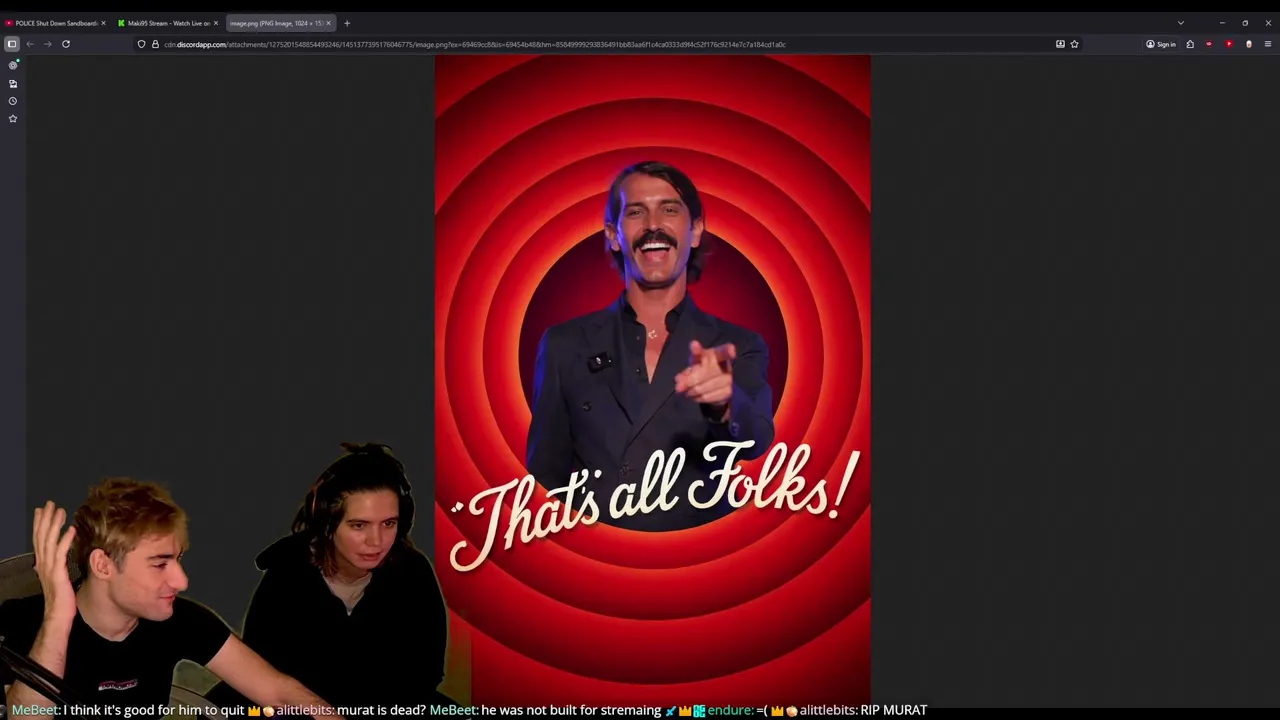Minimize the browser window
The width and height of the screenshot is (1280, 720).
(1222, 23)
